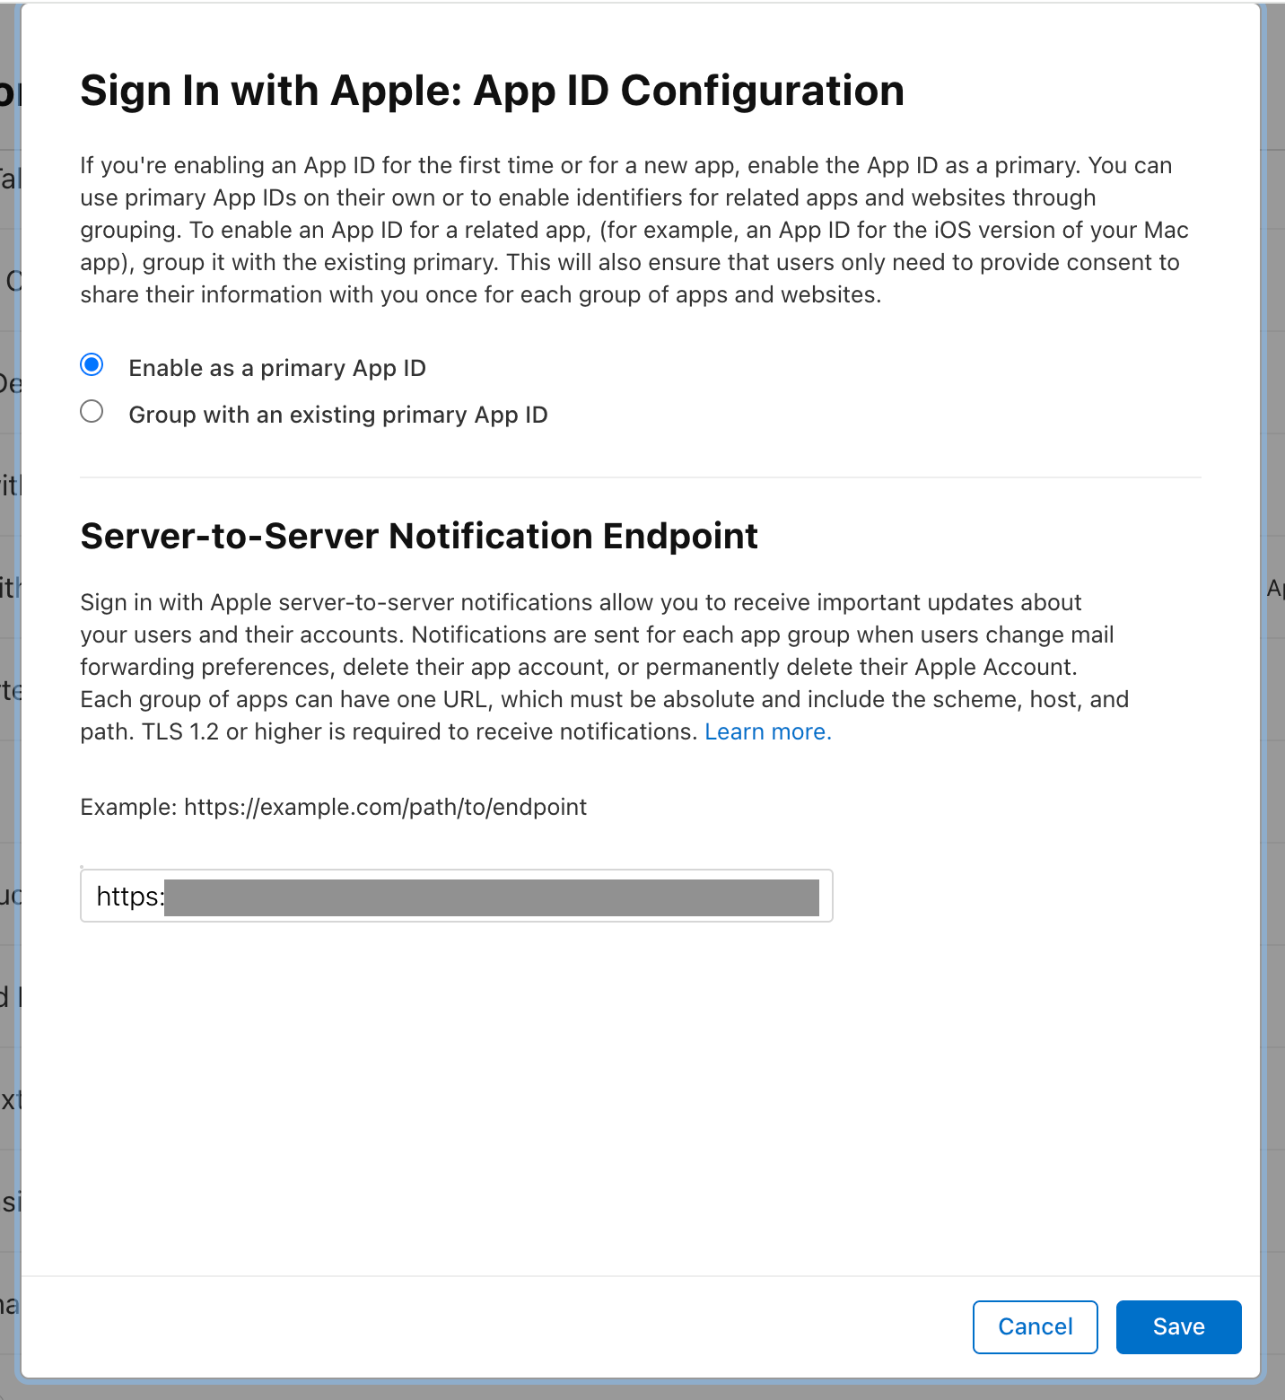
Task: Select Enable as a primary App ID
Action: [92, 365]
